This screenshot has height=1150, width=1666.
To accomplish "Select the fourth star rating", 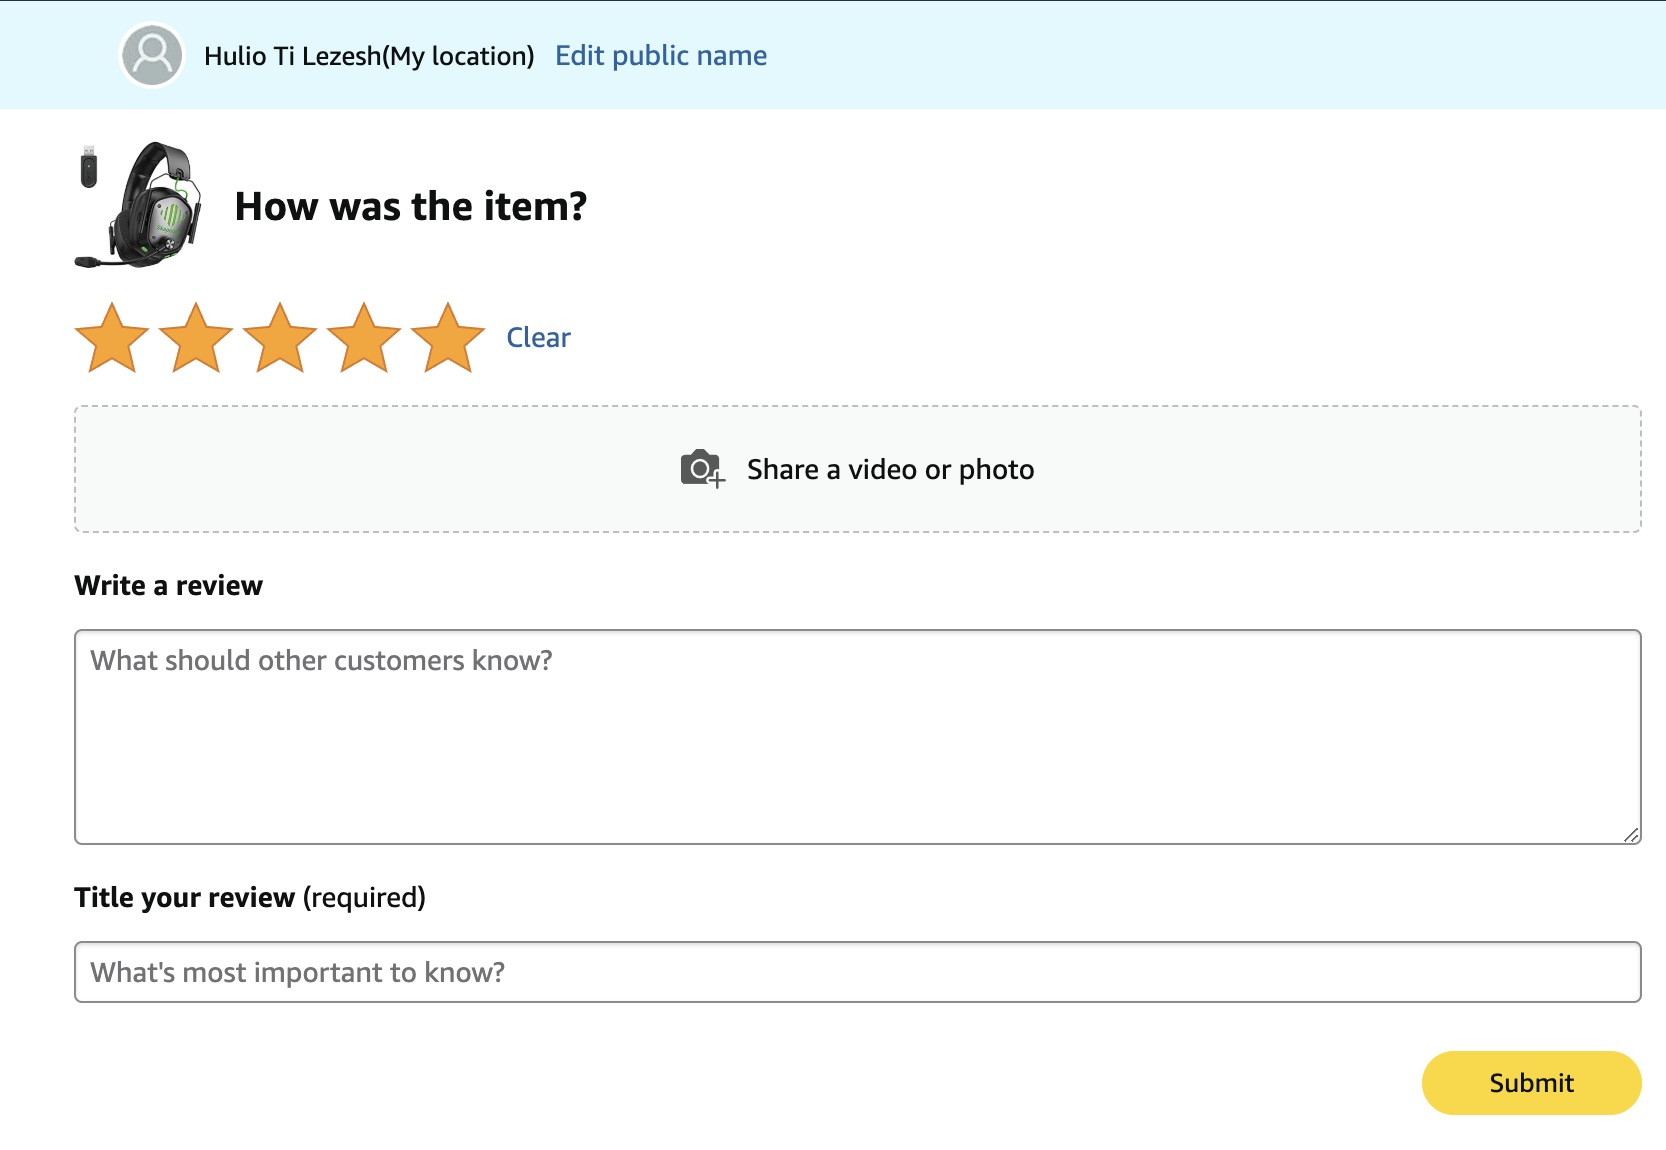I will click(x=364, y=338).
